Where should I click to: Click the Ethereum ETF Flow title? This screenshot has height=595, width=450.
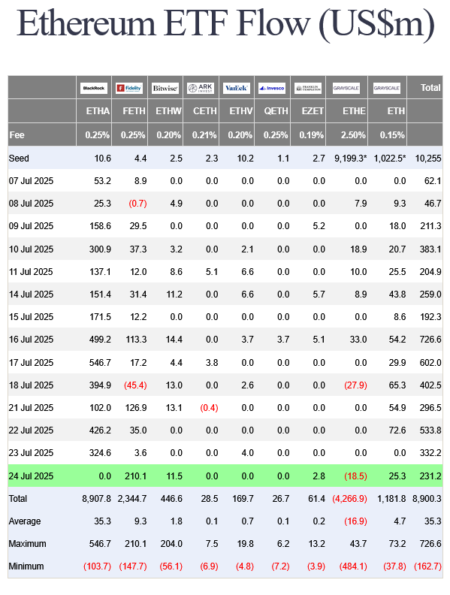225,24
